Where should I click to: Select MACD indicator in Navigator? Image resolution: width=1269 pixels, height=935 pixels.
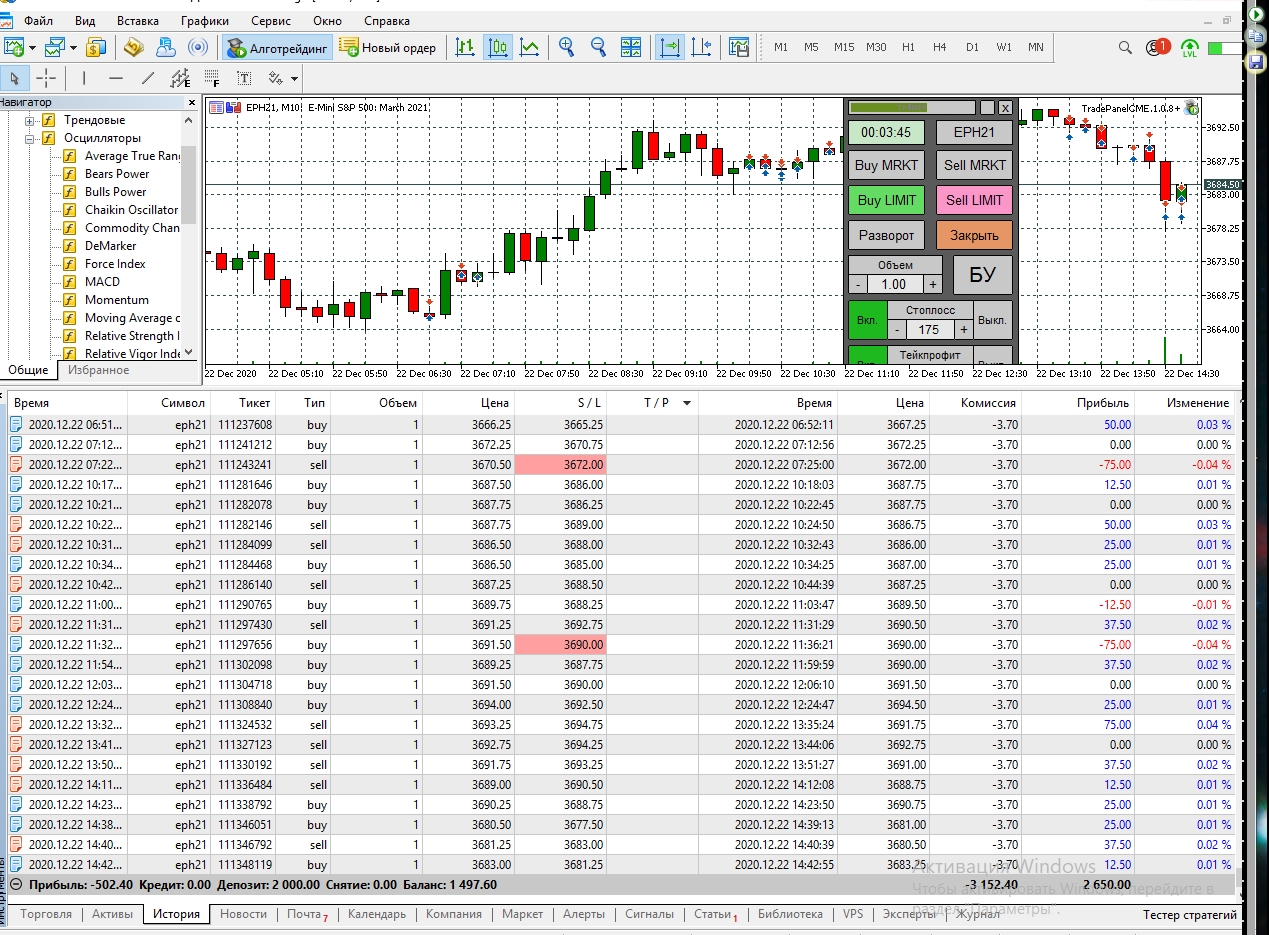[102, 282]
